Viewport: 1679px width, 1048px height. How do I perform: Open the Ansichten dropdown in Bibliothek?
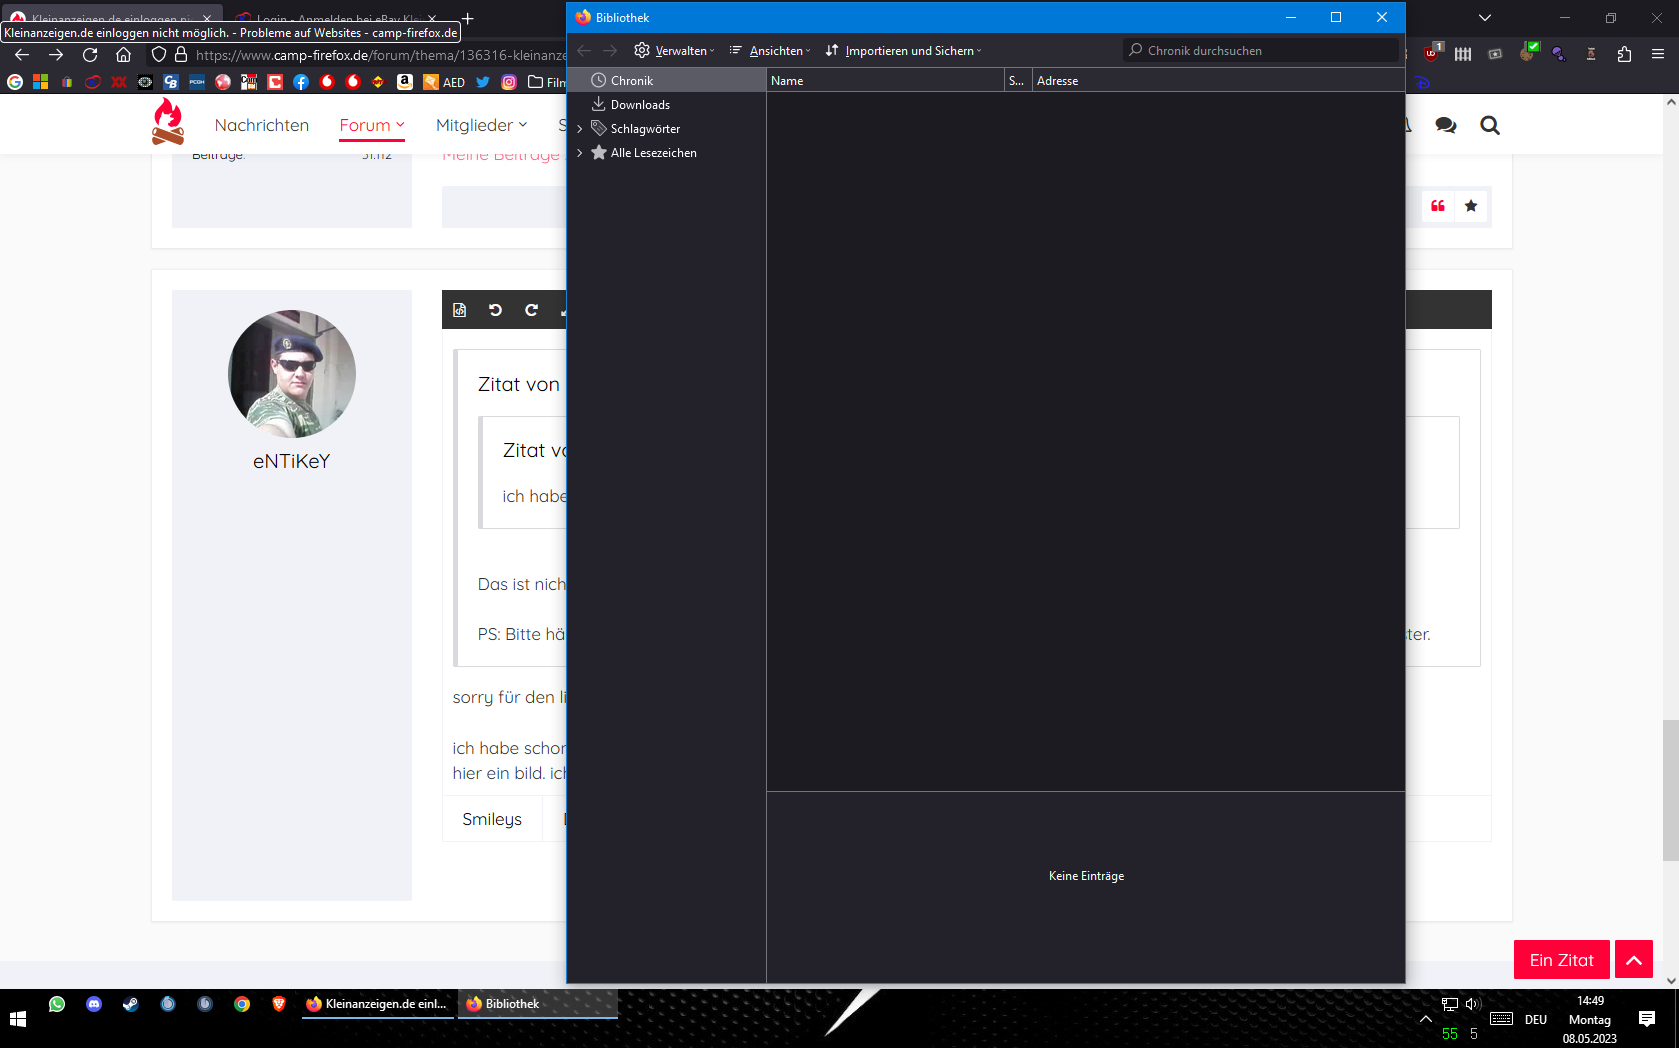770,51
